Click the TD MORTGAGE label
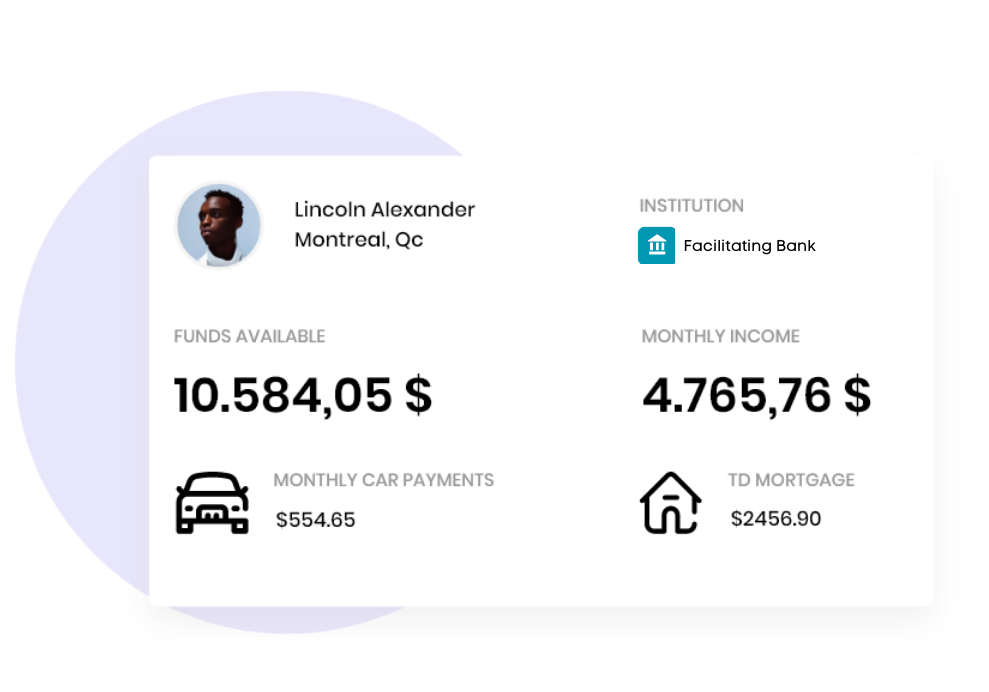Image resolution: width=989 pixels, height=692 pixels. coord(791,480)
